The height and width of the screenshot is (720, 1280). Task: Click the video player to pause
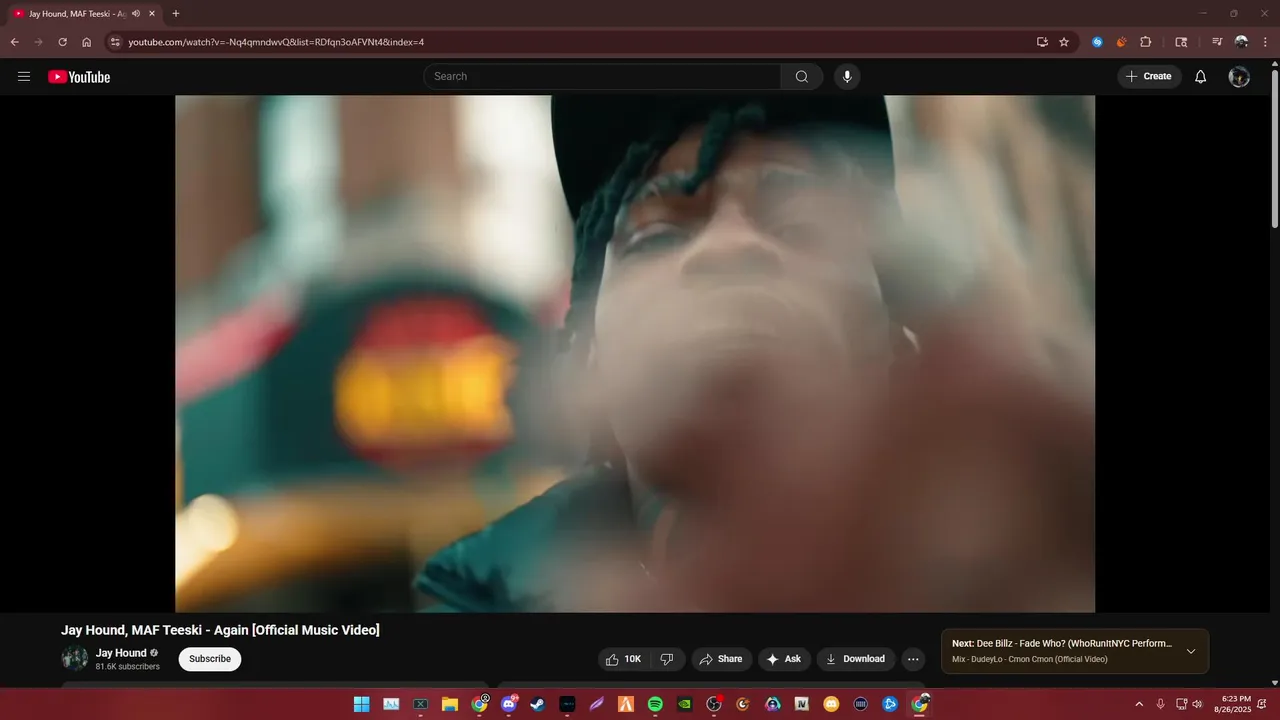635,354
